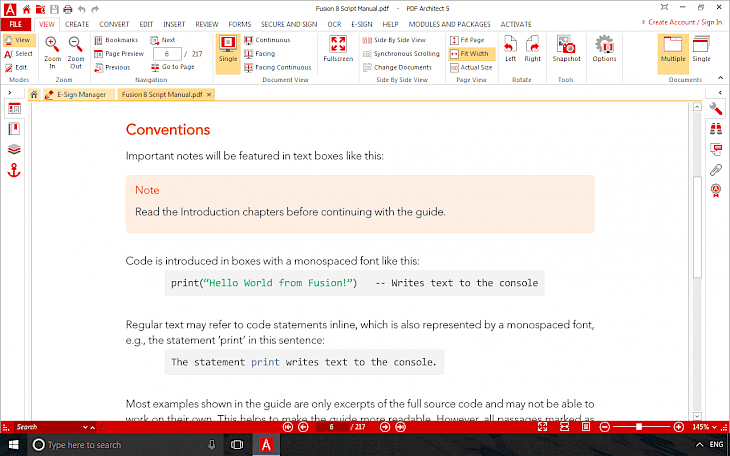Click the Zoom In magnifier icon

click(52, 45)
